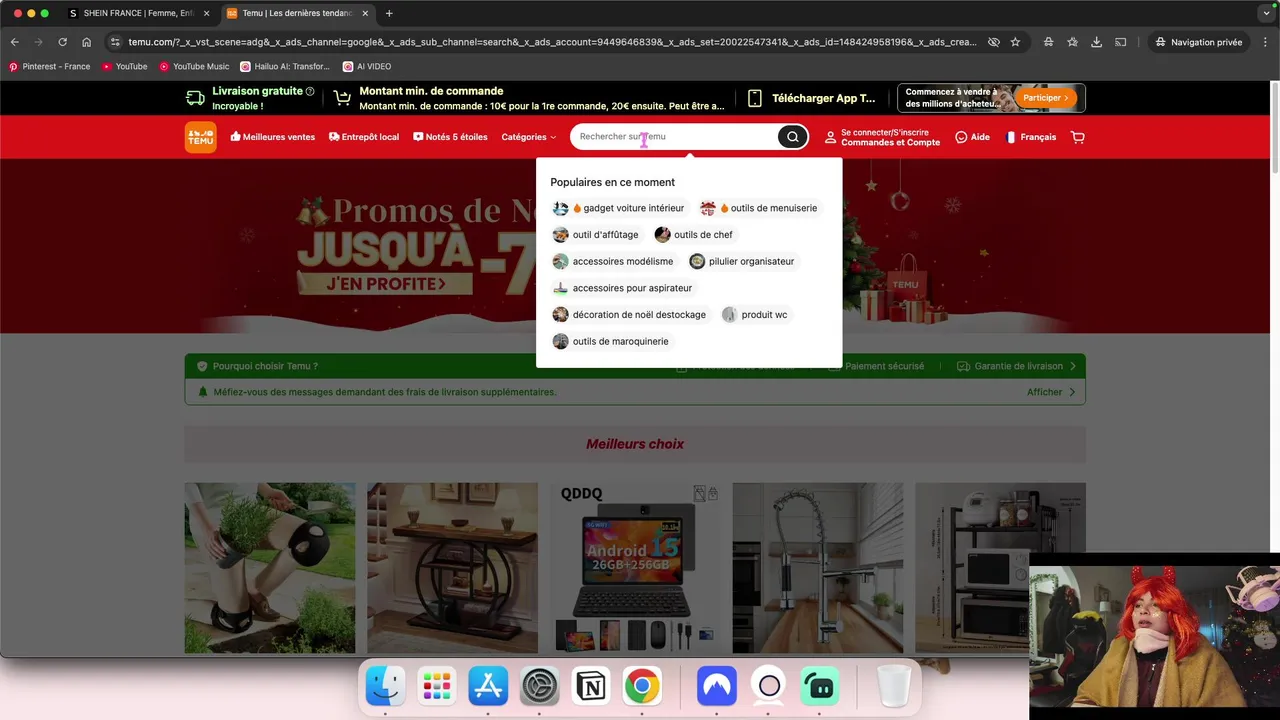The width and height of the screenshot is (1280, 720).
Task: Choose produit wc suggestion
Action: point(755,314)
